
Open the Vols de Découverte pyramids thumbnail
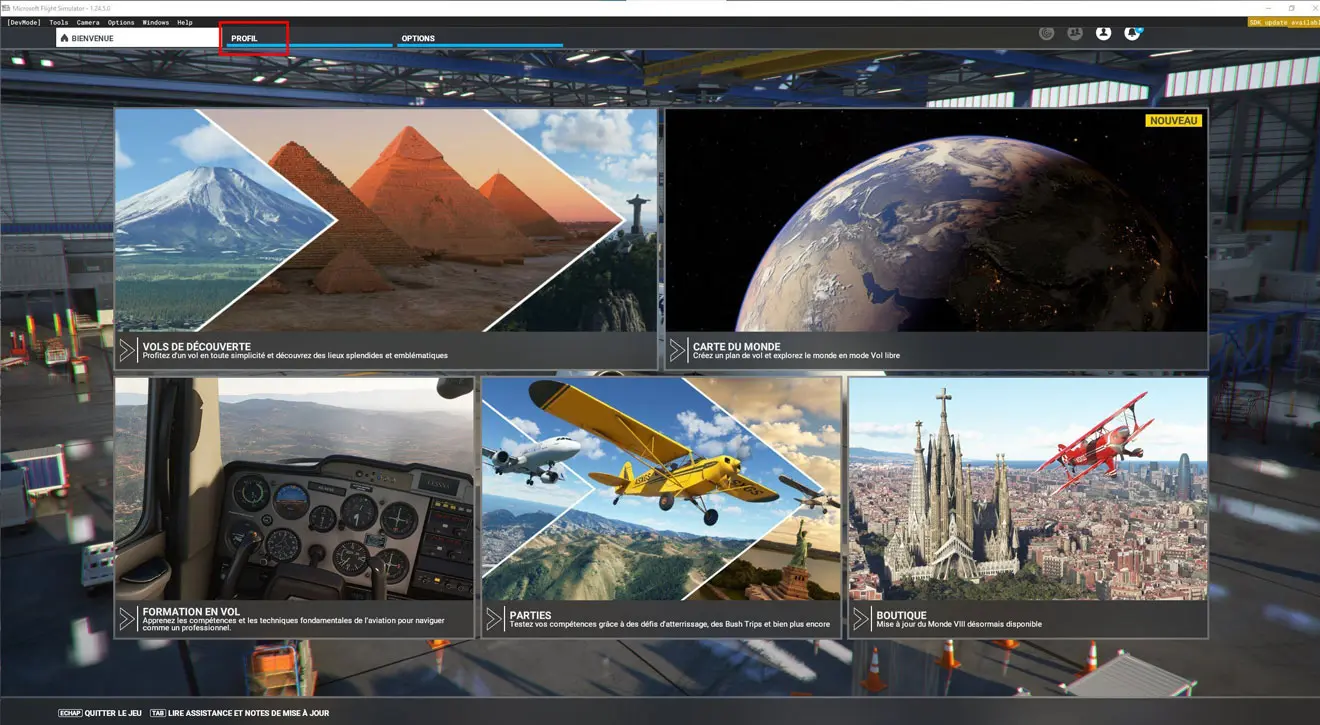(385, 220)
